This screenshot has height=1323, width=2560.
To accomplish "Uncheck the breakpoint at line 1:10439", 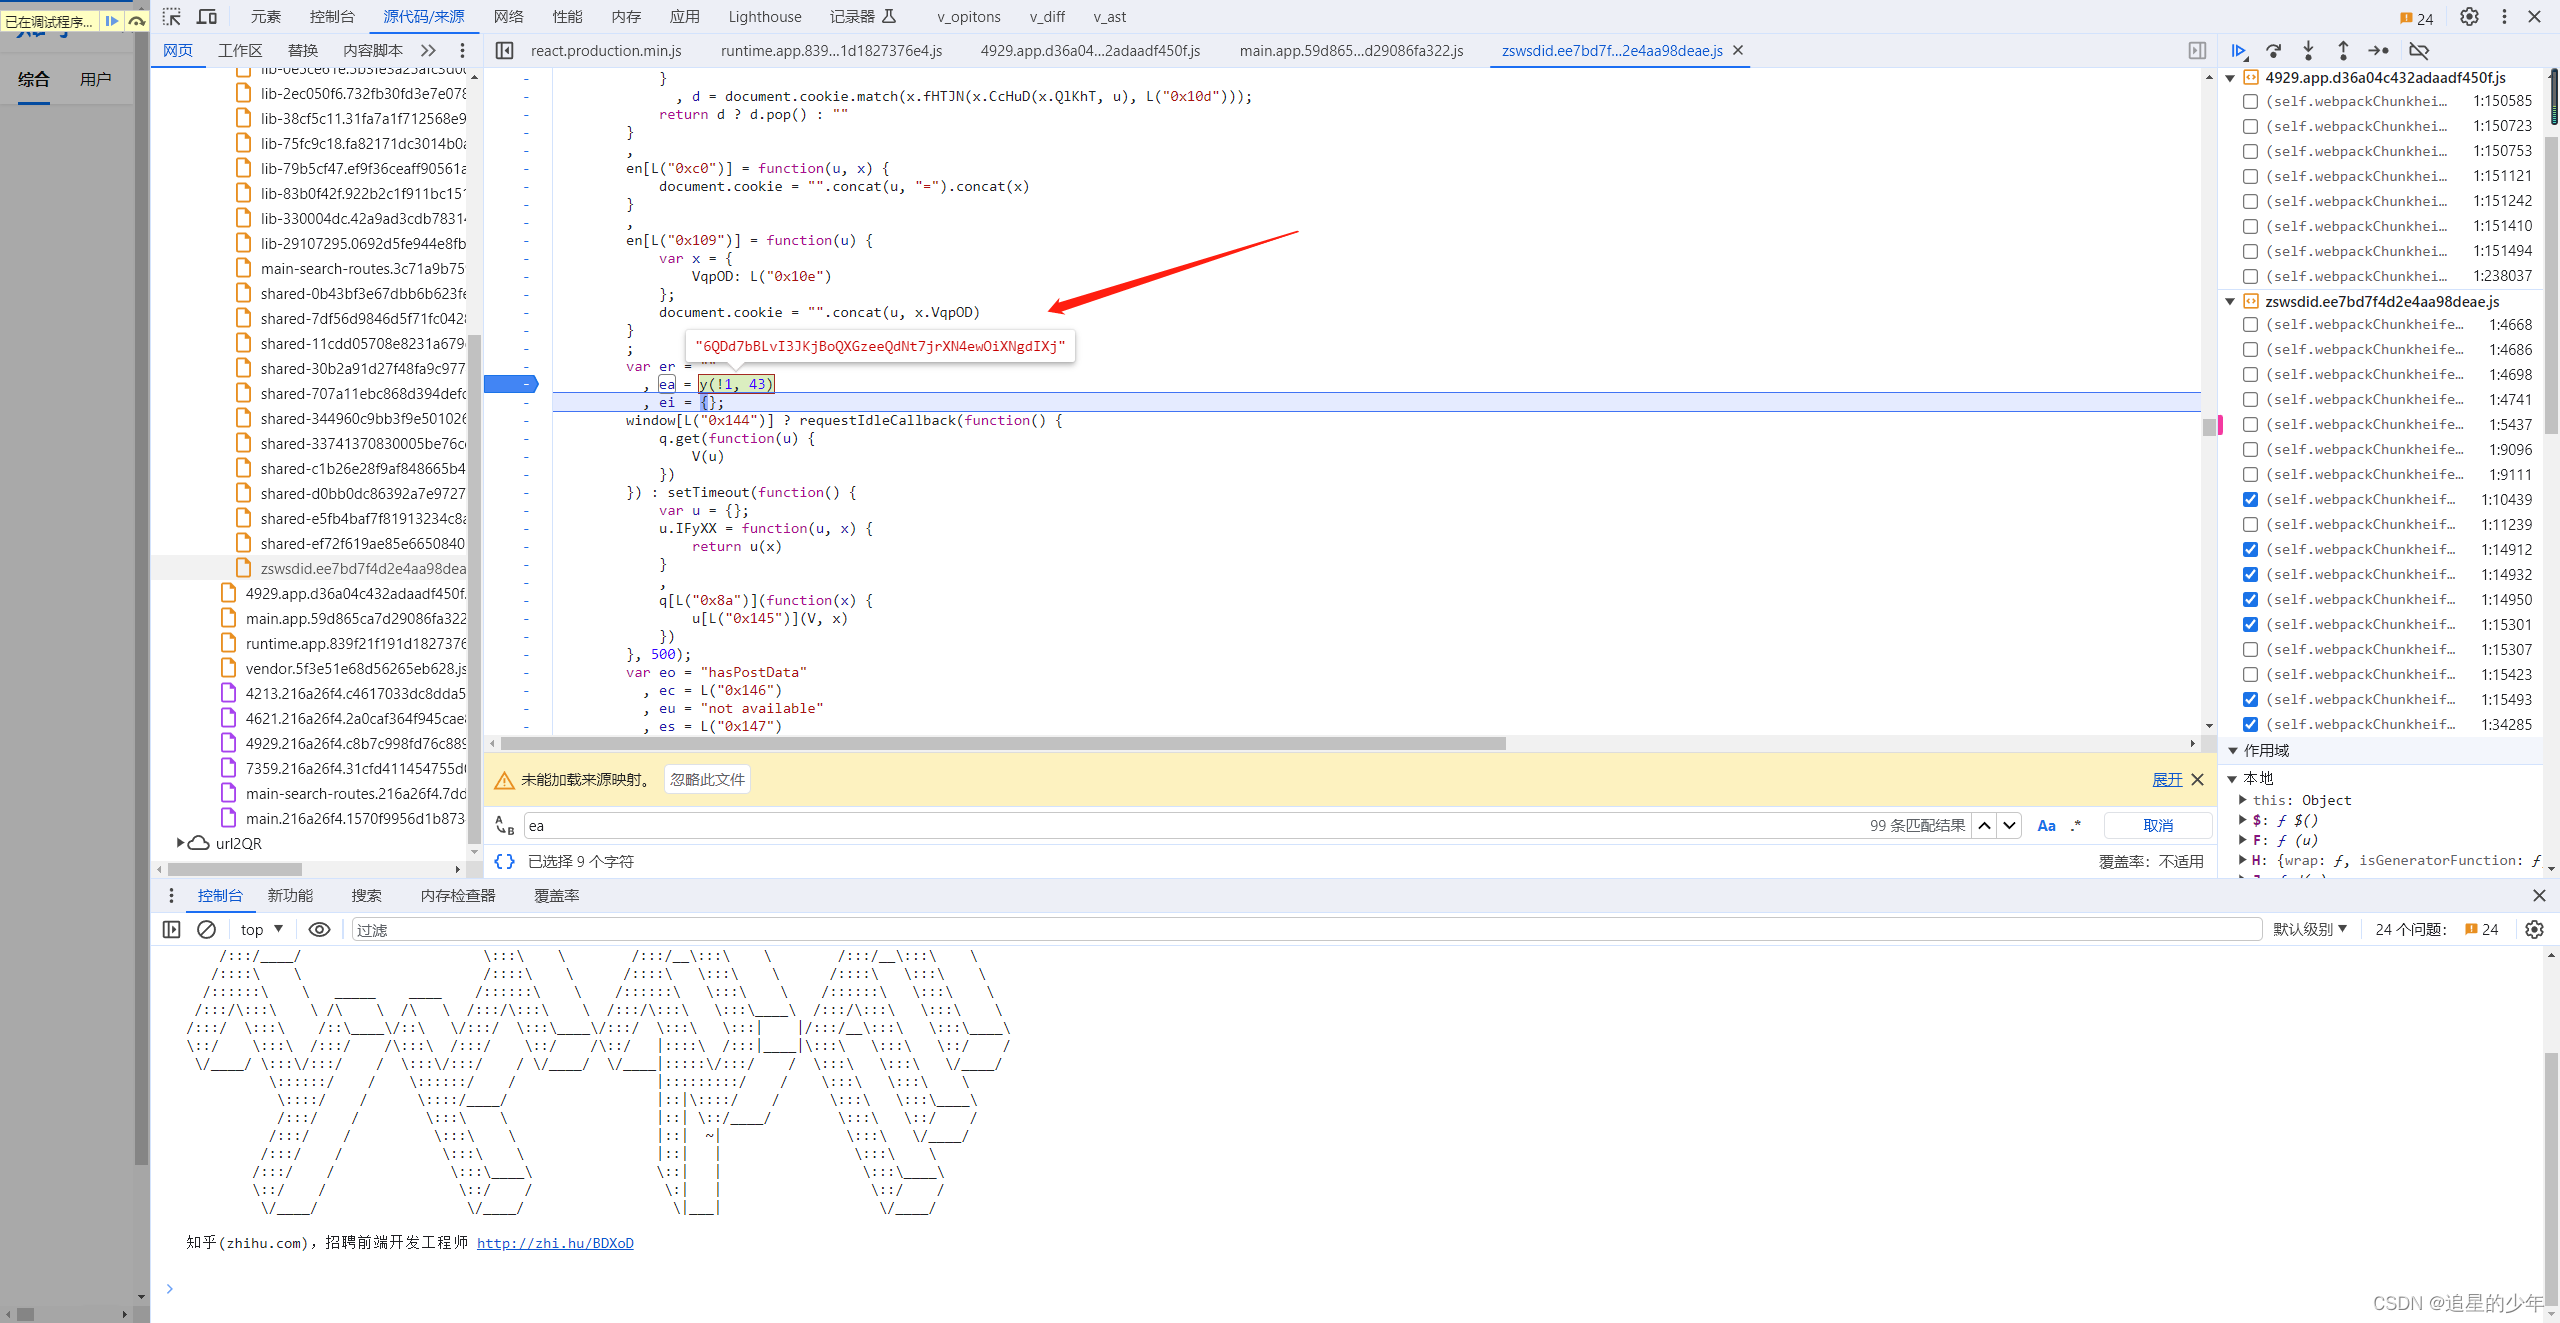I will coord(2250,499).
